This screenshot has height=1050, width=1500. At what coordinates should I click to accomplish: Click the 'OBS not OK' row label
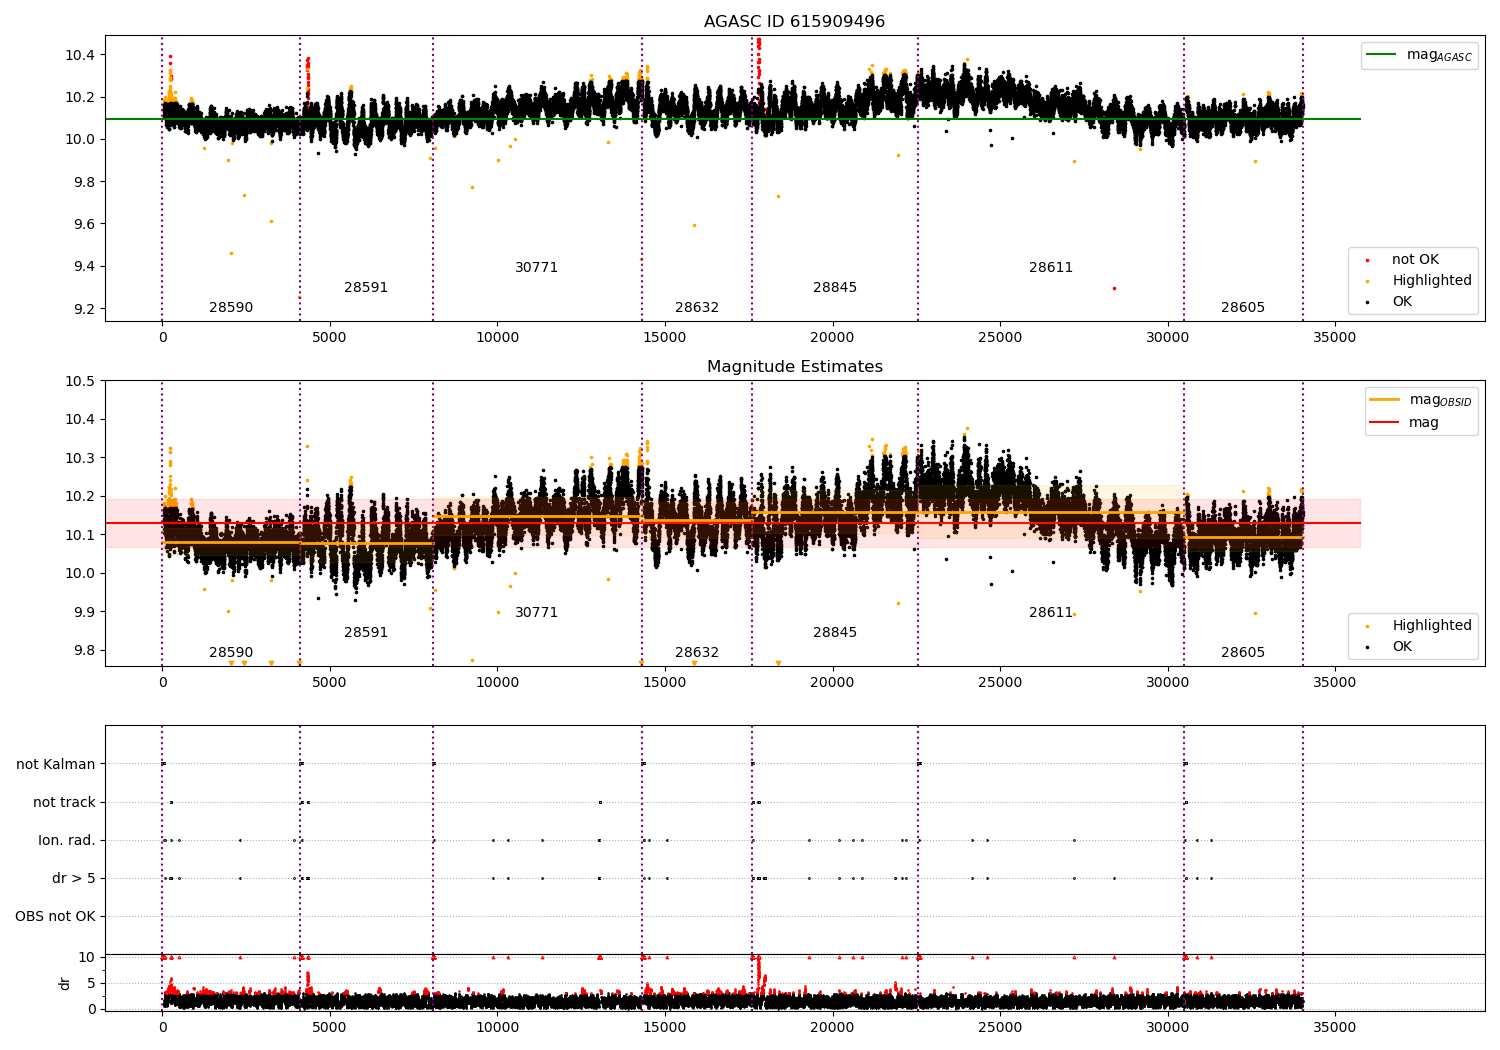(x=55, y=917)
